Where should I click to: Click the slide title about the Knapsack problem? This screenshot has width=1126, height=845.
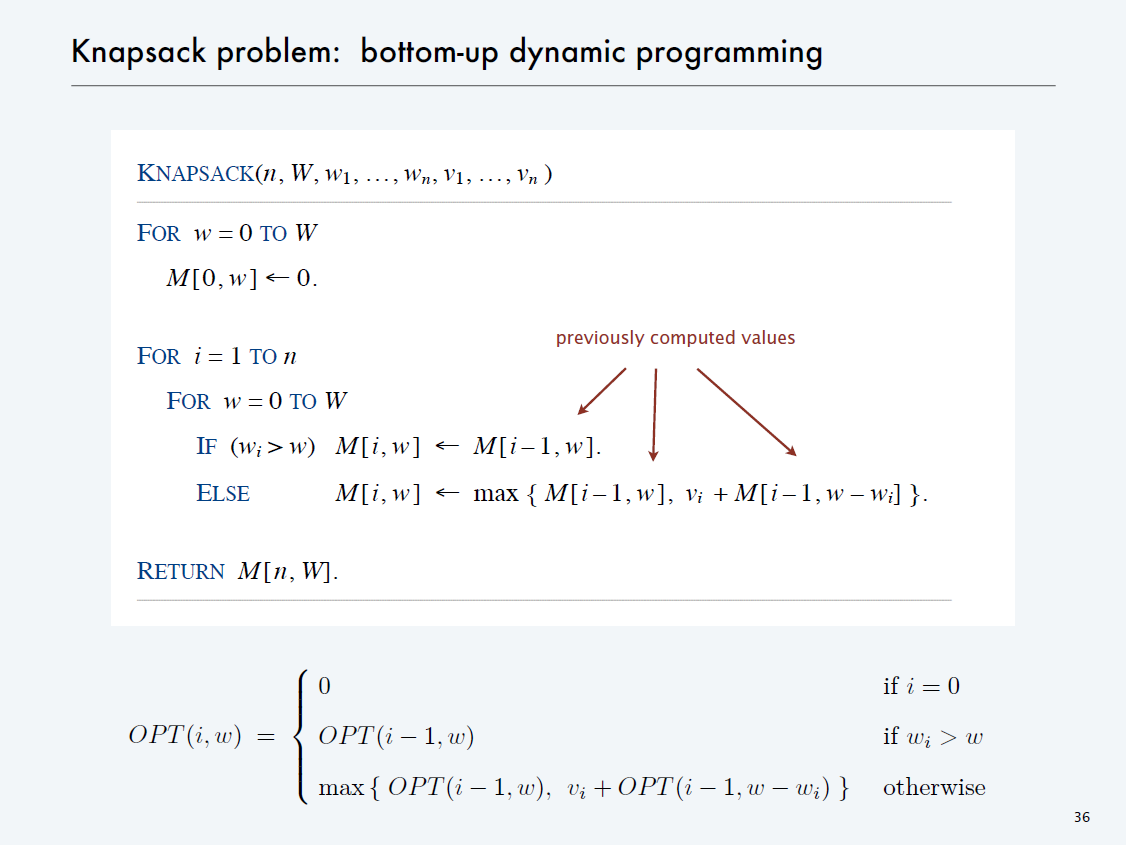tap(446, 52)
